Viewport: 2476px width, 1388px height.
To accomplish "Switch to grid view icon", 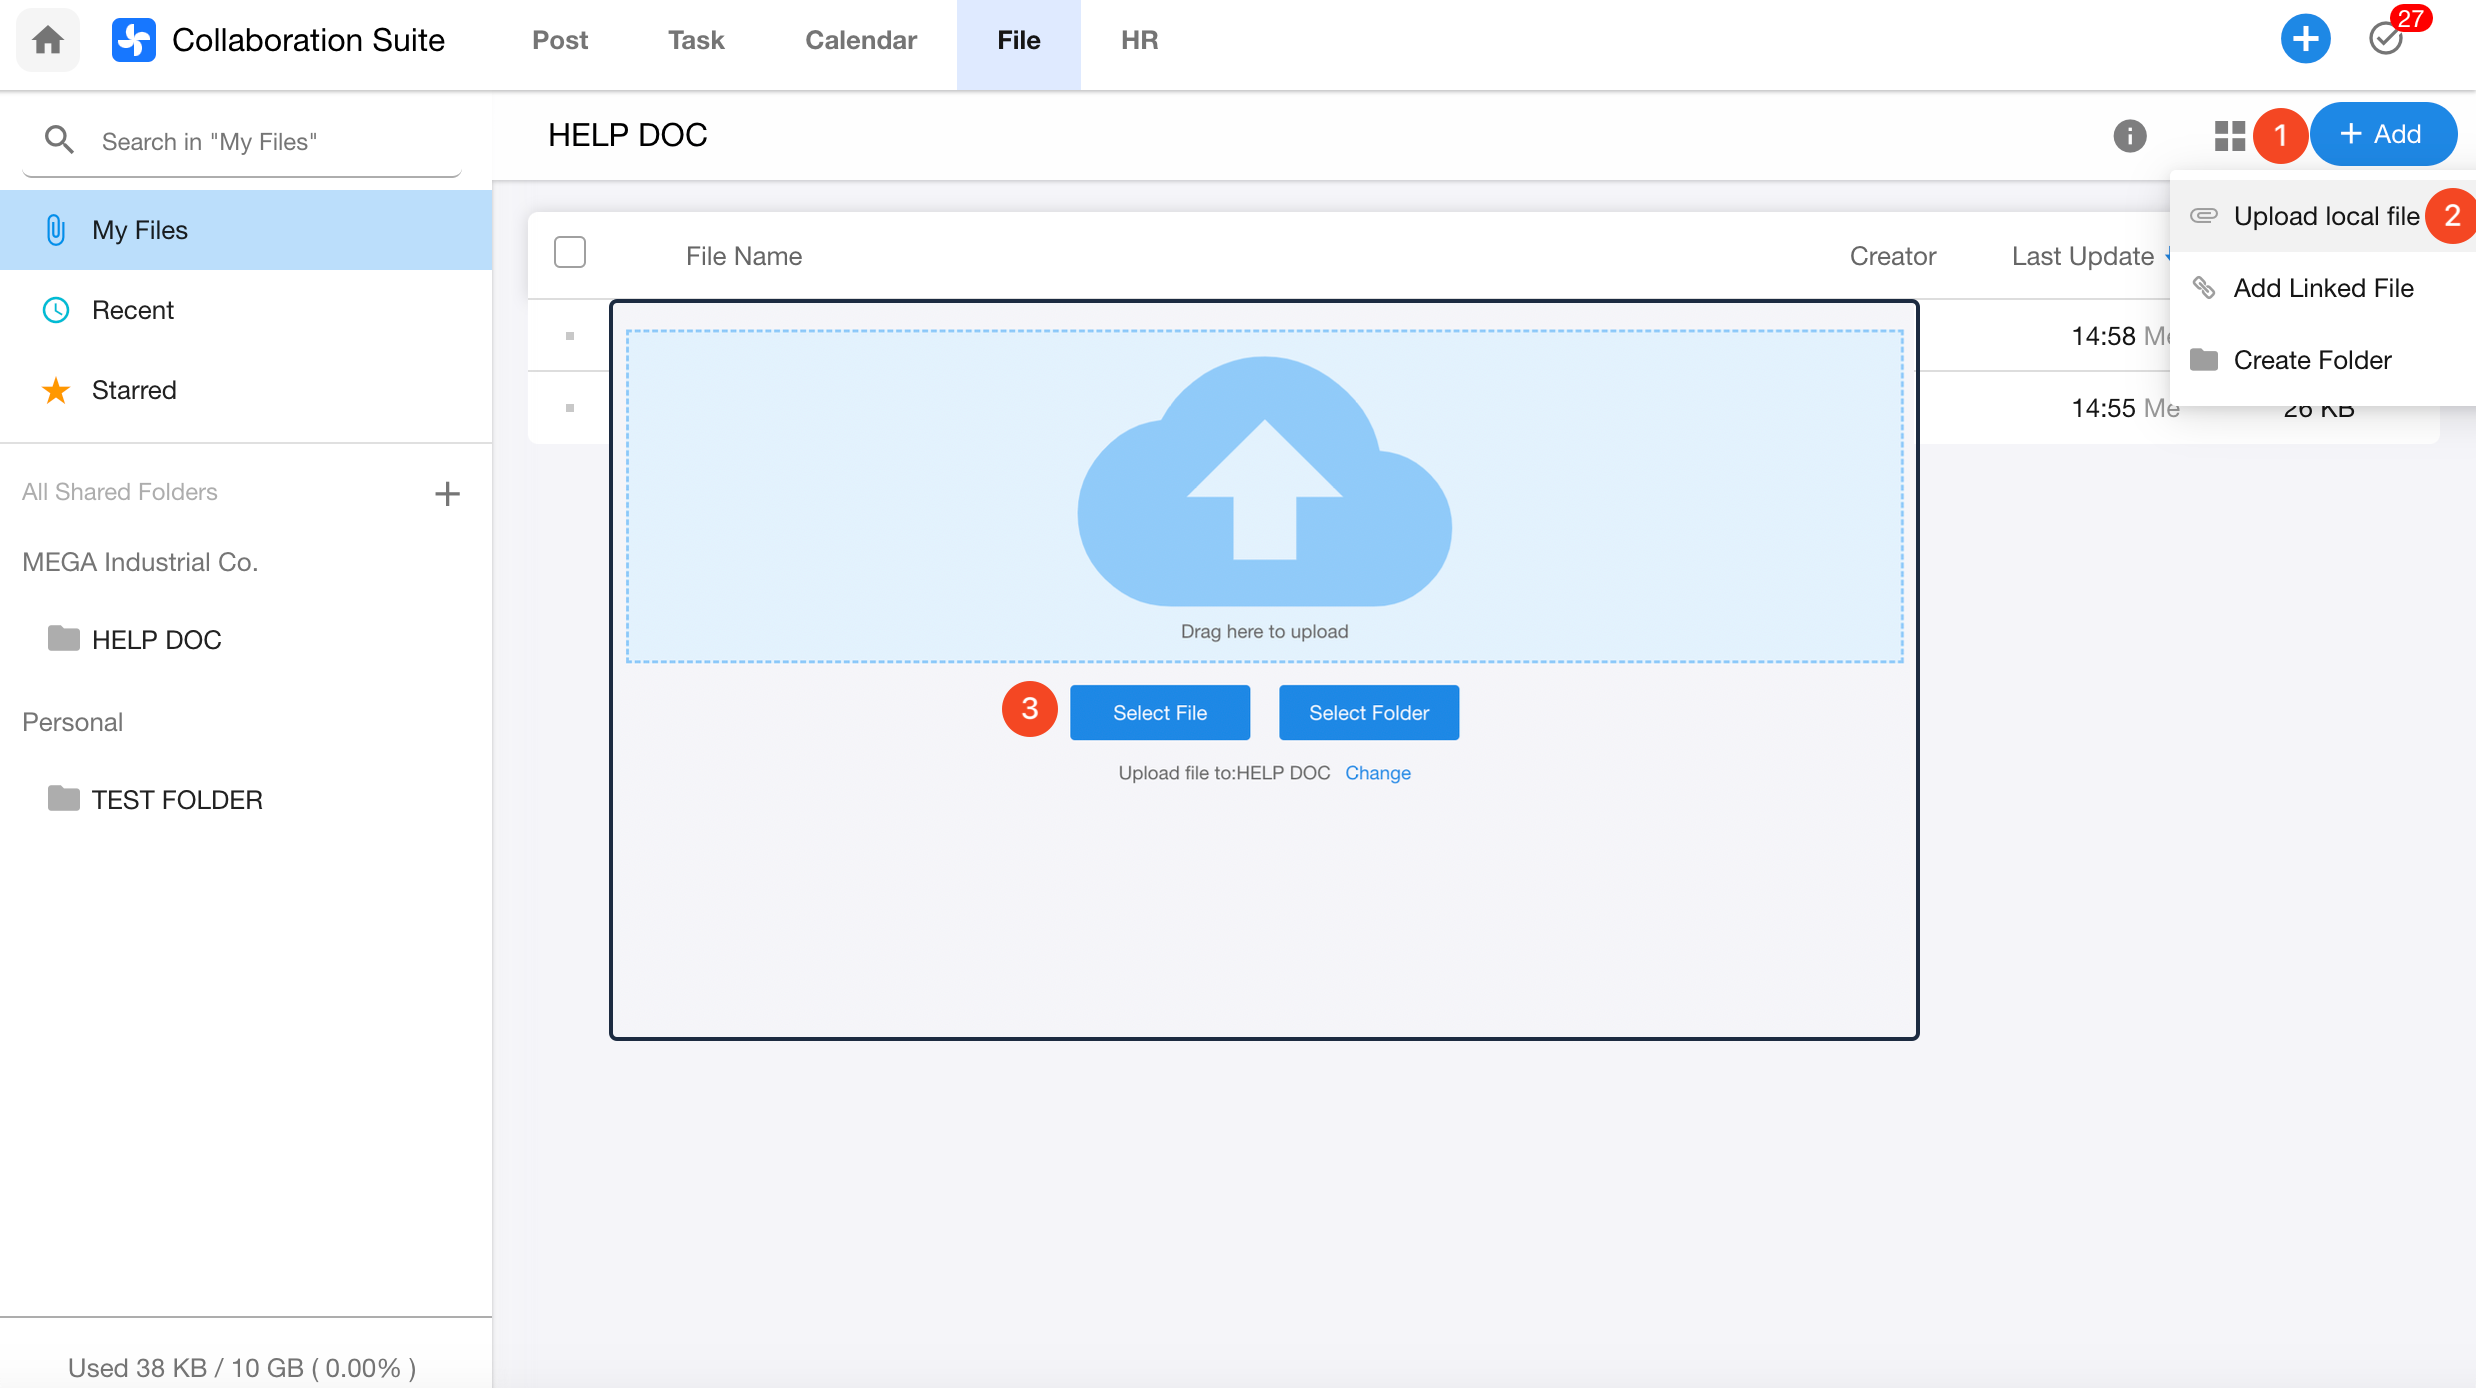I will (x=2229, y=135).
